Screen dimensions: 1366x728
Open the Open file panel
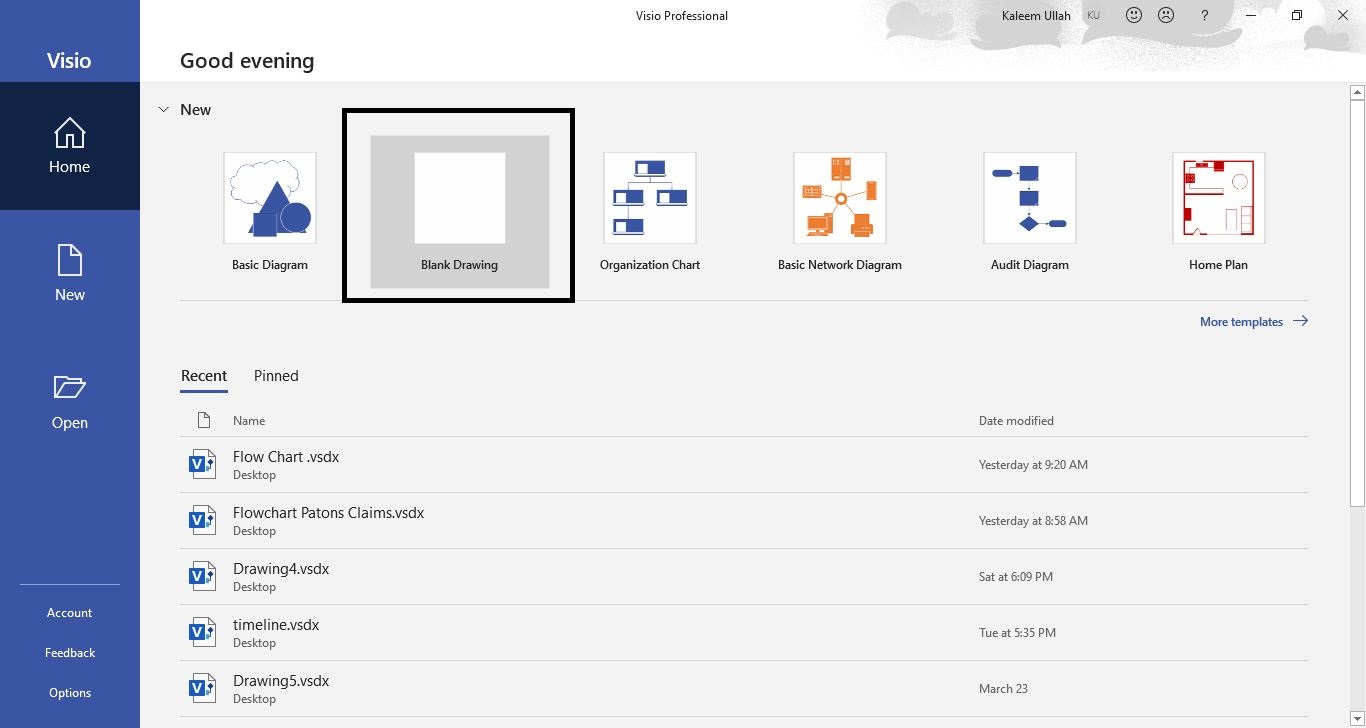(x=69, y=400)
